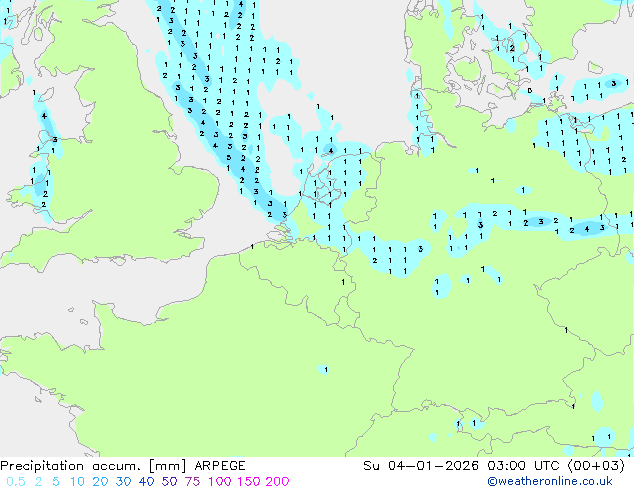Image resolution: width=634 pixels, height=490 pixels.
Task: Click the 'Su 04-01-2026' date text
Action: coord(421,466)
